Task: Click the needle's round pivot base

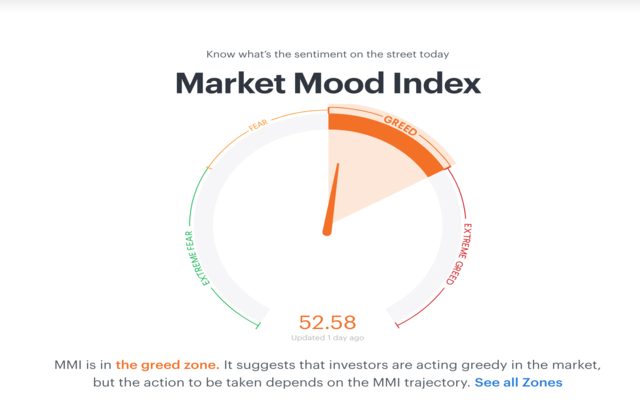Action: [326, 231]
